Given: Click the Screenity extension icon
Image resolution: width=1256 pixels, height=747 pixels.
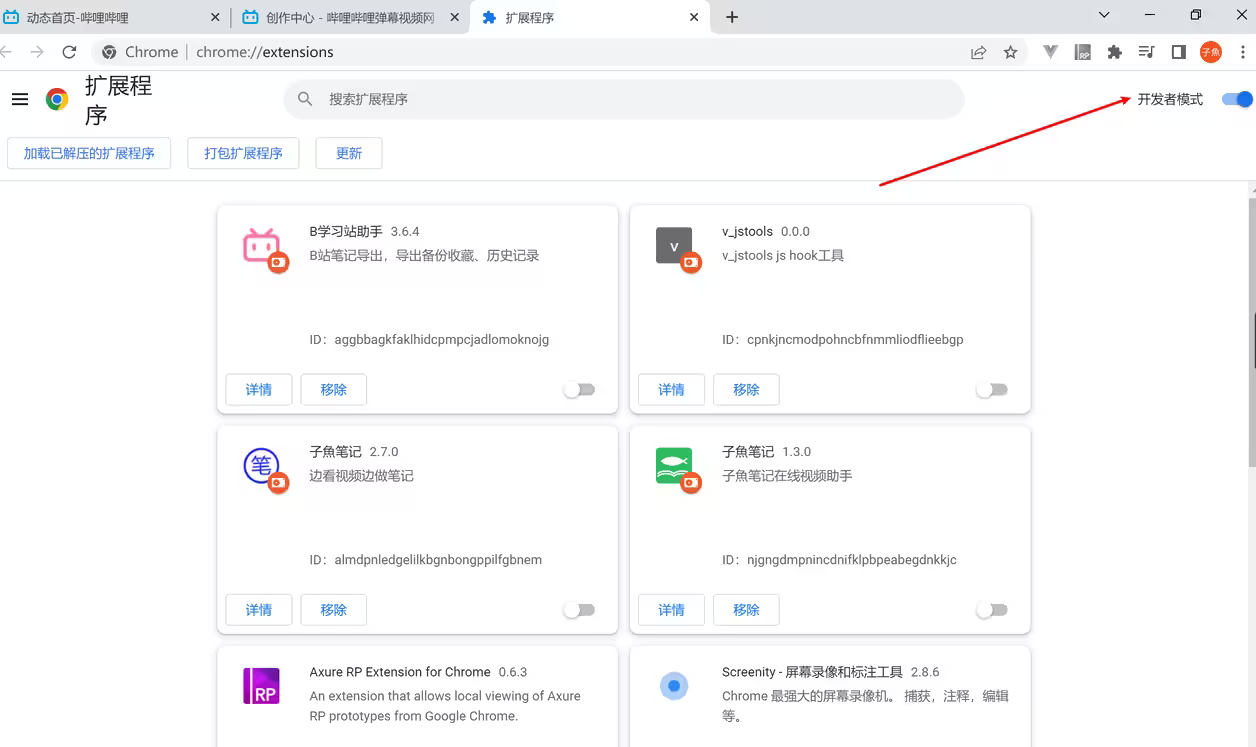Looking at the screenshot, I should (x=674, y=686).
